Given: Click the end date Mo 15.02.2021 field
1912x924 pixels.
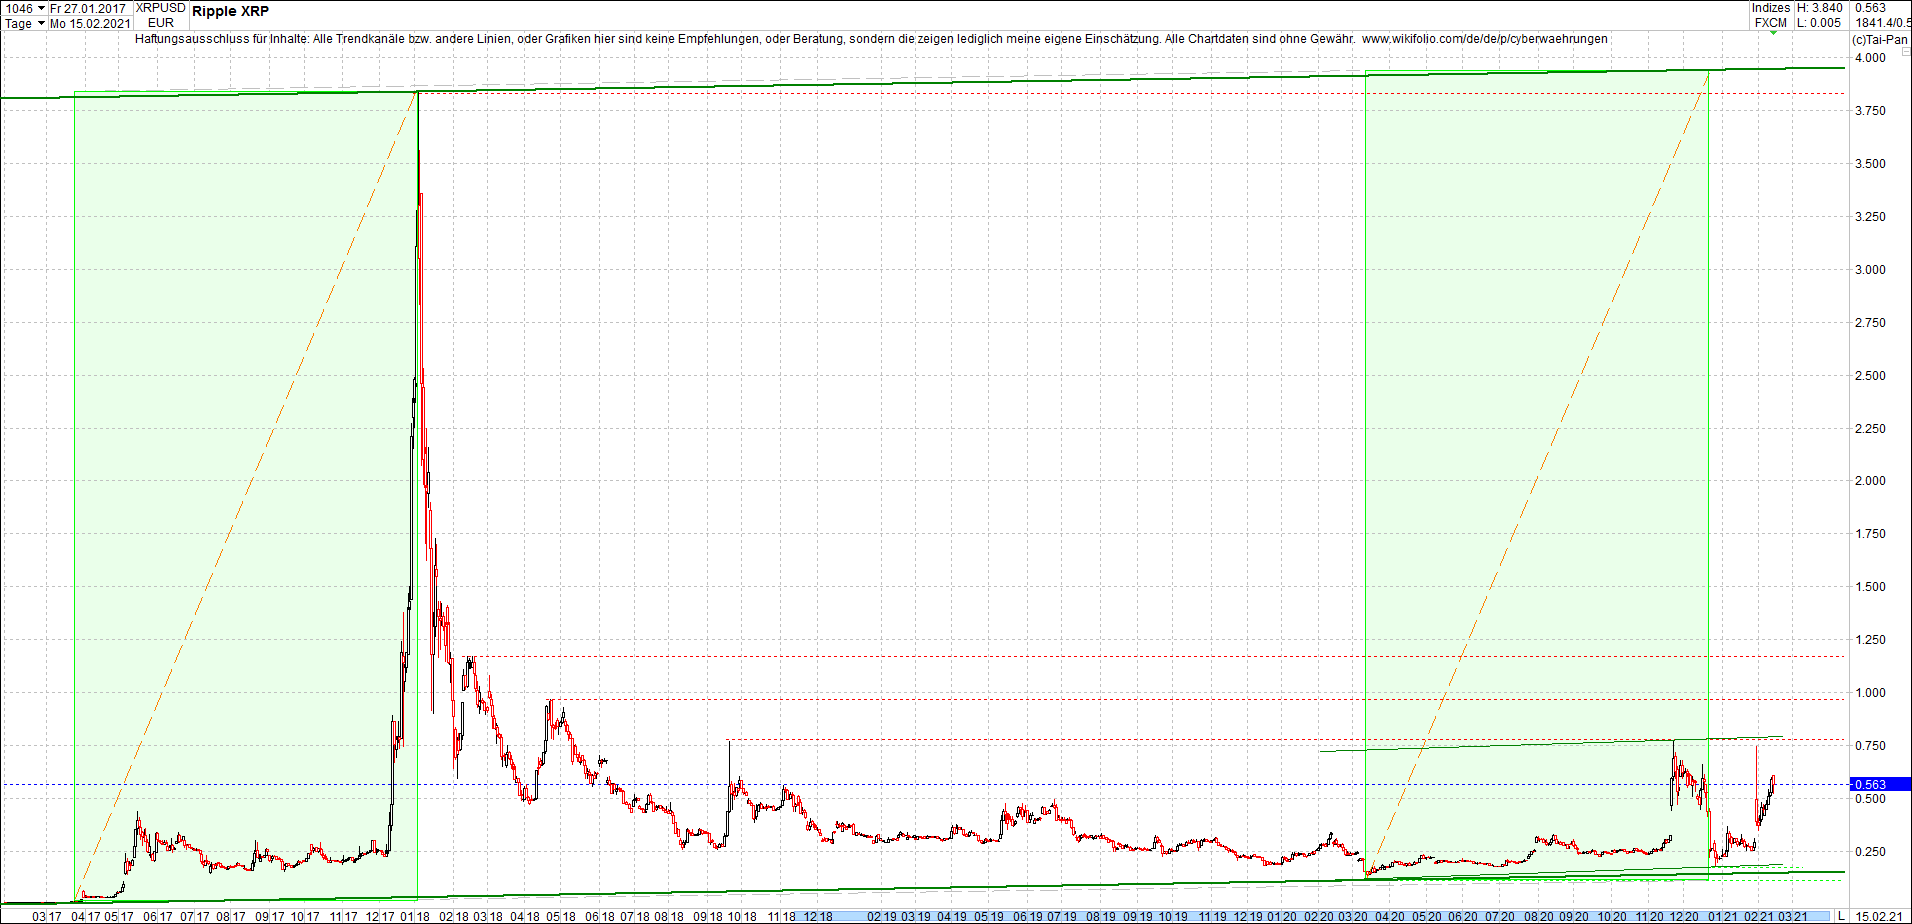Looking at the screenshot, I should point(90,23).
